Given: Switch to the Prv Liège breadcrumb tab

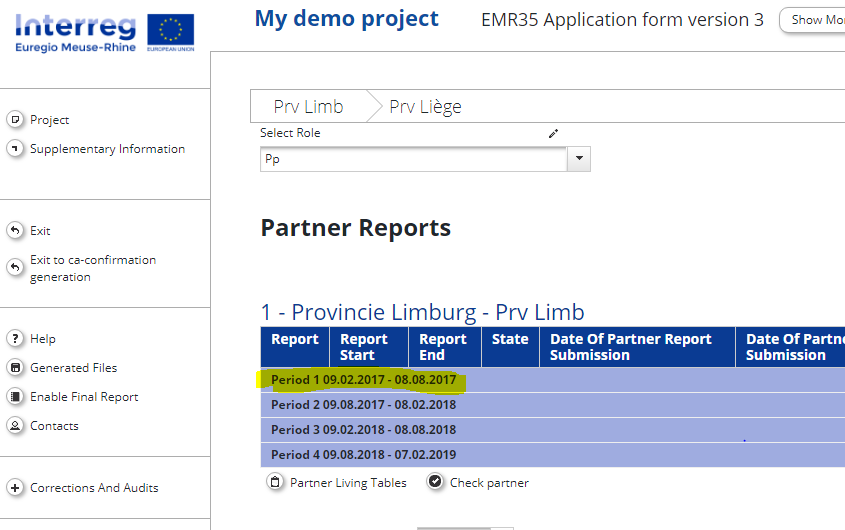Looking at the screenshot, I should (x=425, y=107).
